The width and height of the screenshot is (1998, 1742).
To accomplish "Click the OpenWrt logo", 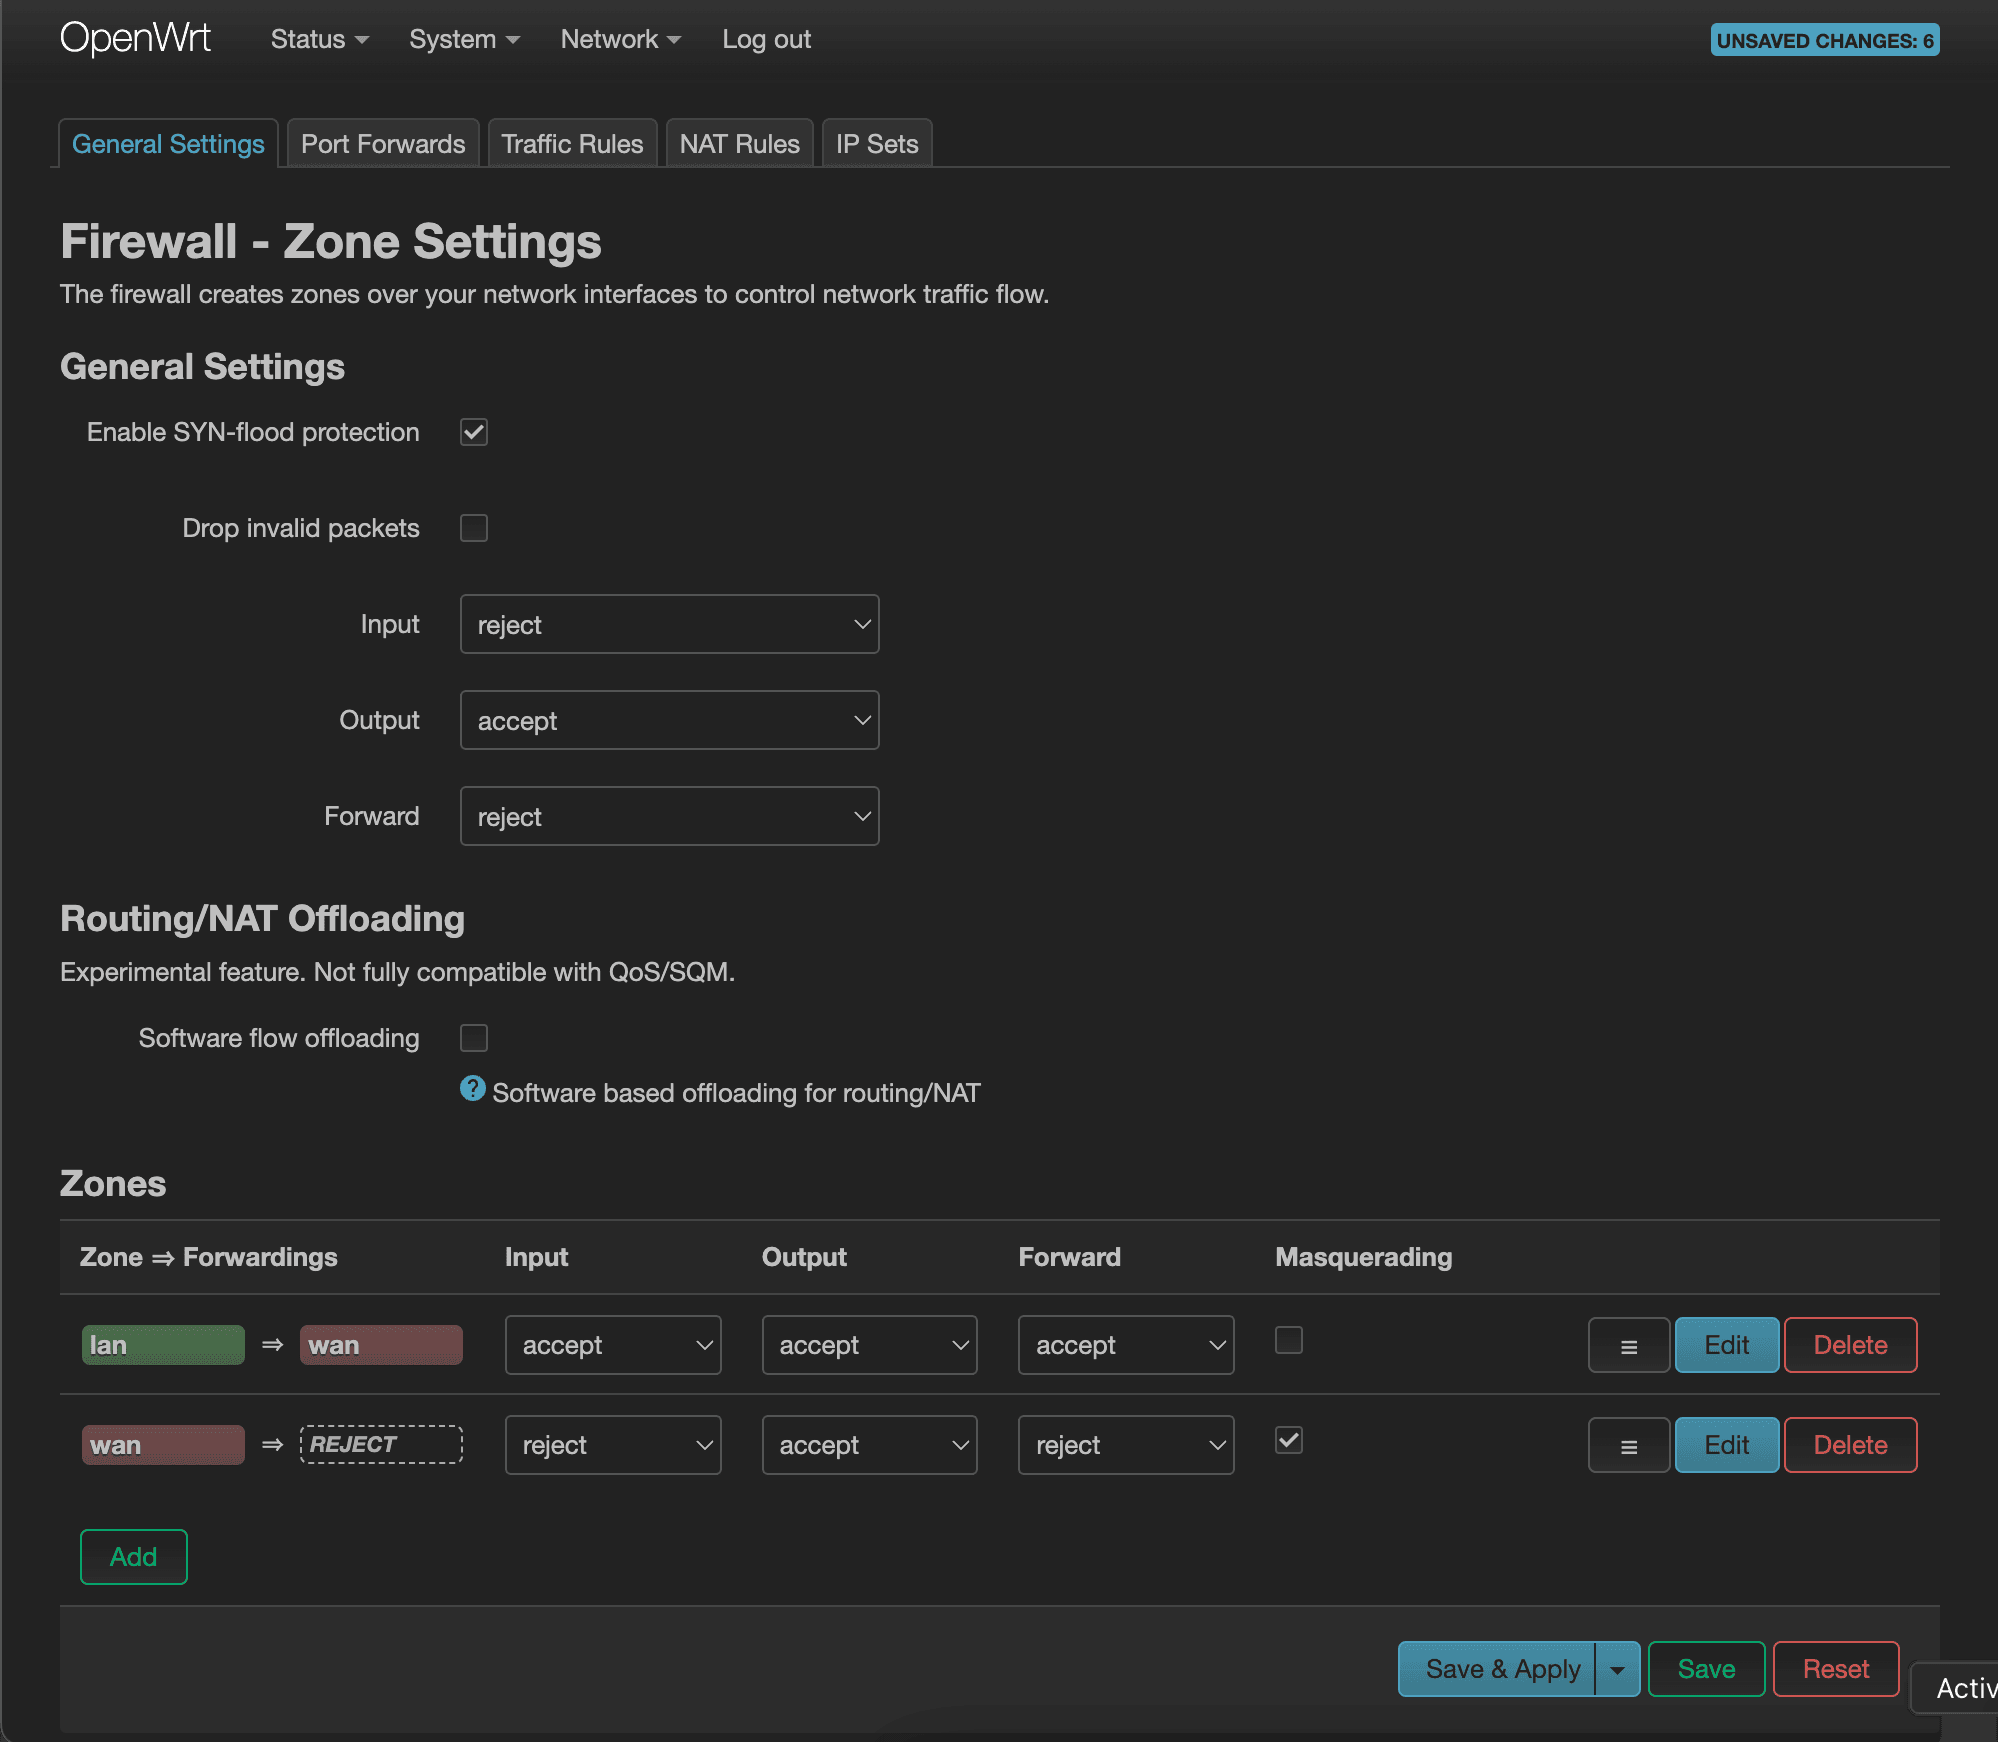I will [x=135, y=39].
